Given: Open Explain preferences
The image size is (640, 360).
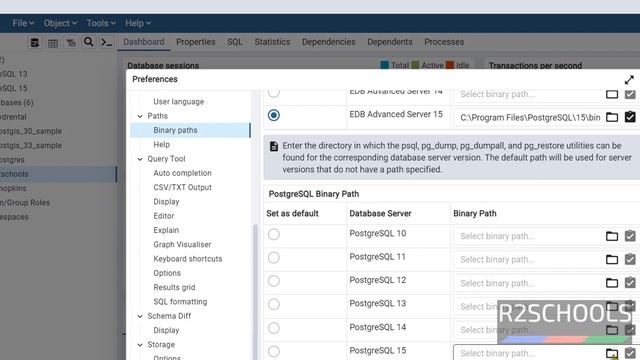Looking at the screenshot, I should point(166,230).
